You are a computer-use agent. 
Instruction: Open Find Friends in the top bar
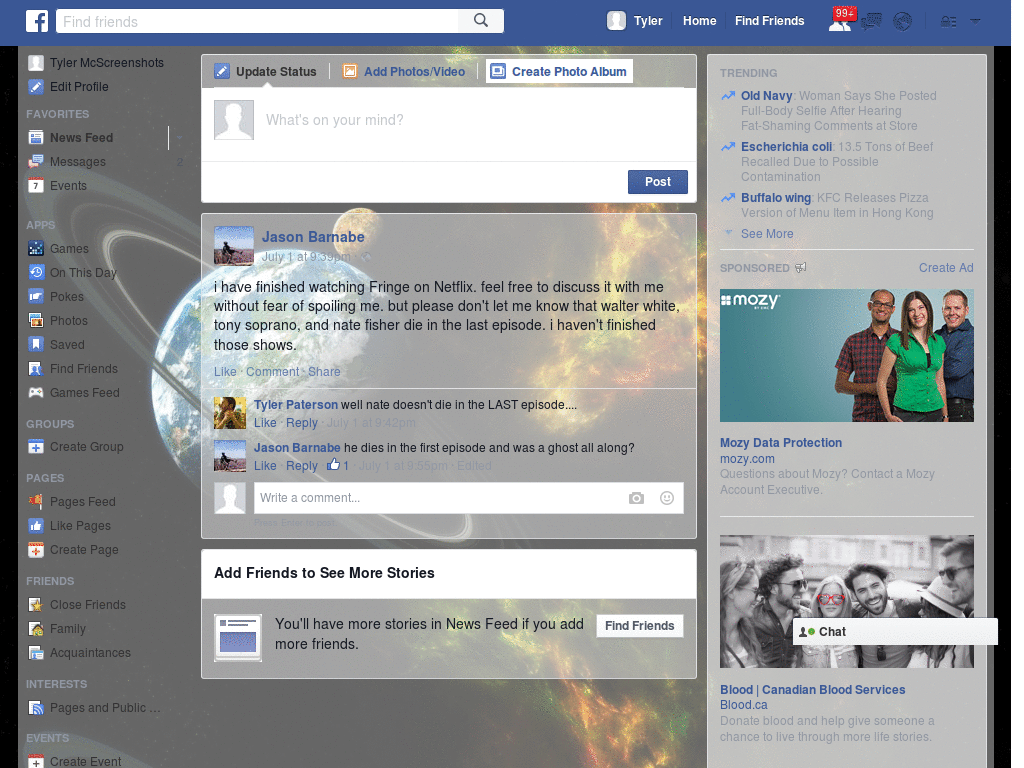tap(769, 21)
